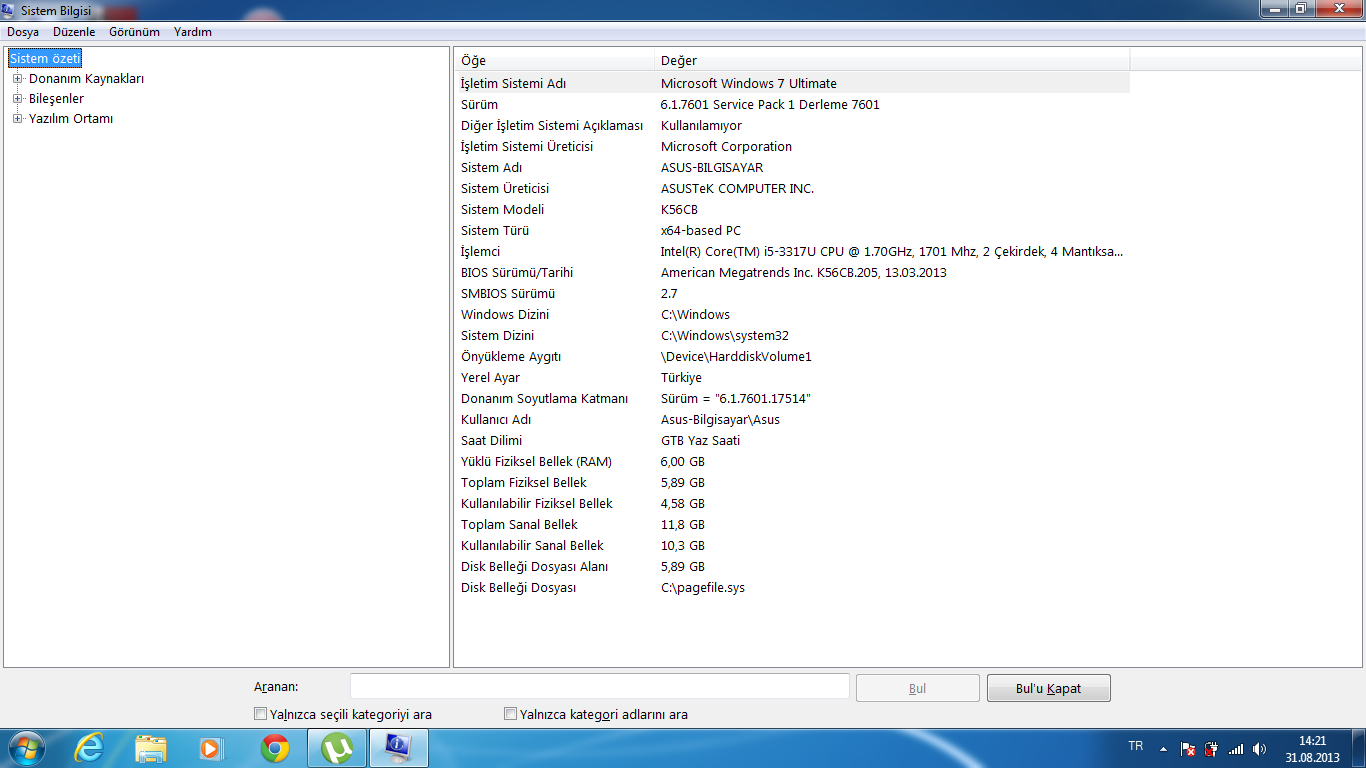
Task: Open the Görünüm menu
Action: point(134,32)
